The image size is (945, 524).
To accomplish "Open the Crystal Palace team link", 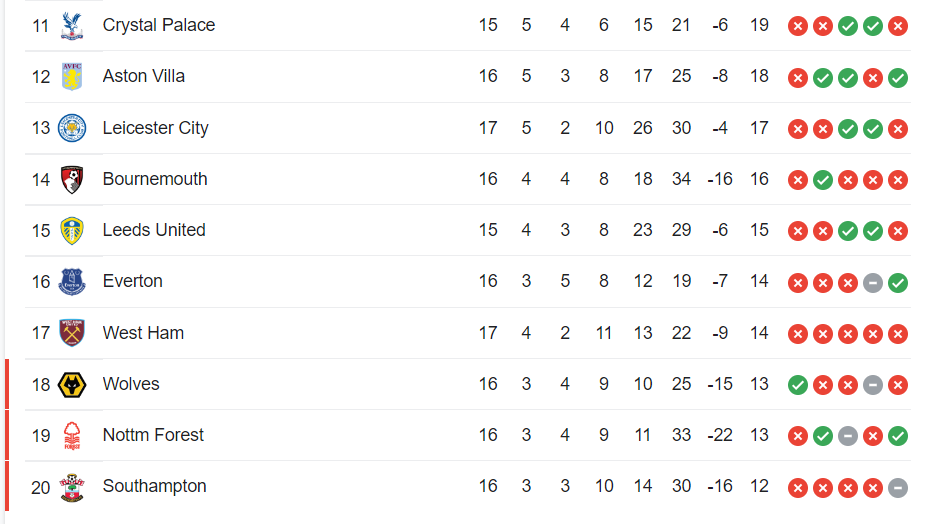I will [159, 25].
